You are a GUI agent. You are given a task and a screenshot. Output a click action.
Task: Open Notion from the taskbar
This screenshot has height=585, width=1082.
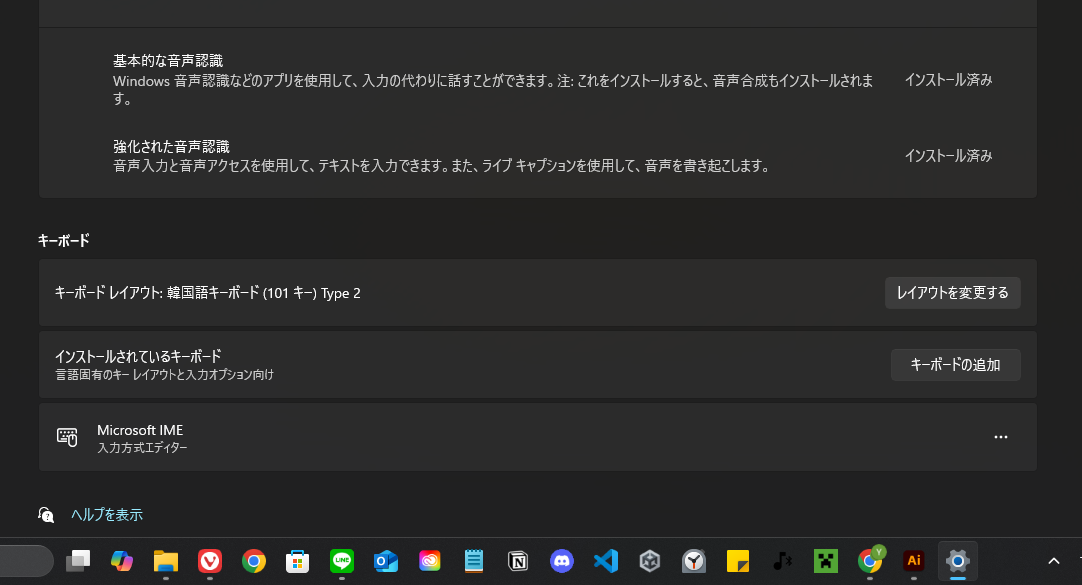click(517, 561)
